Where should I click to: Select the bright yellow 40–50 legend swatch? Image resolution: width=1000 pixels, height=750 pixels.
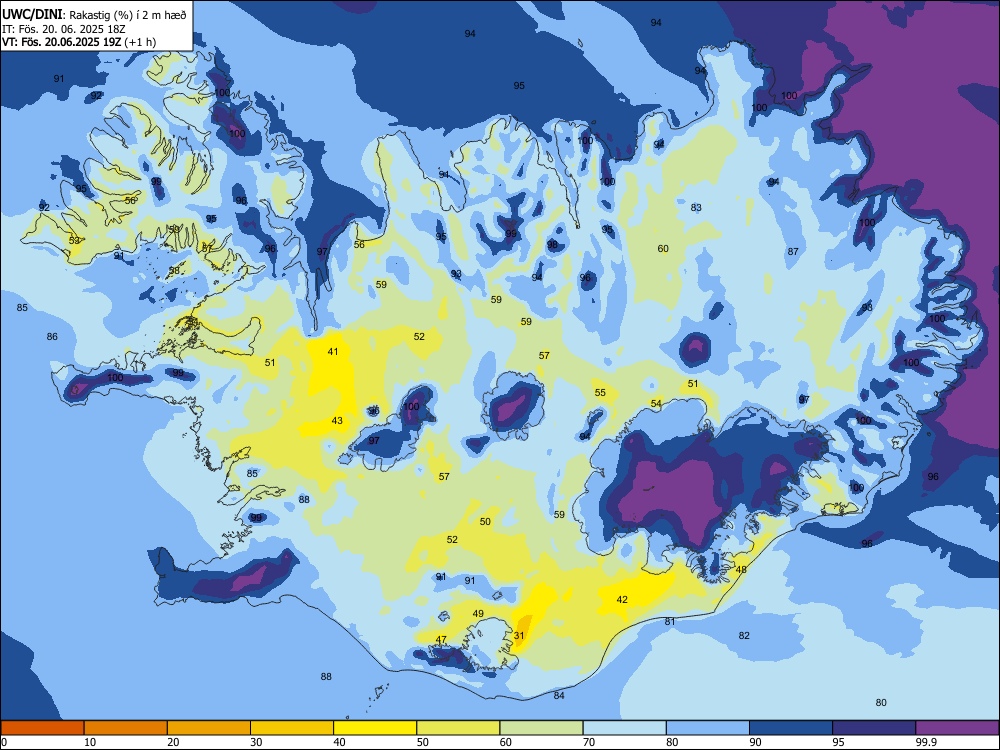375,728
